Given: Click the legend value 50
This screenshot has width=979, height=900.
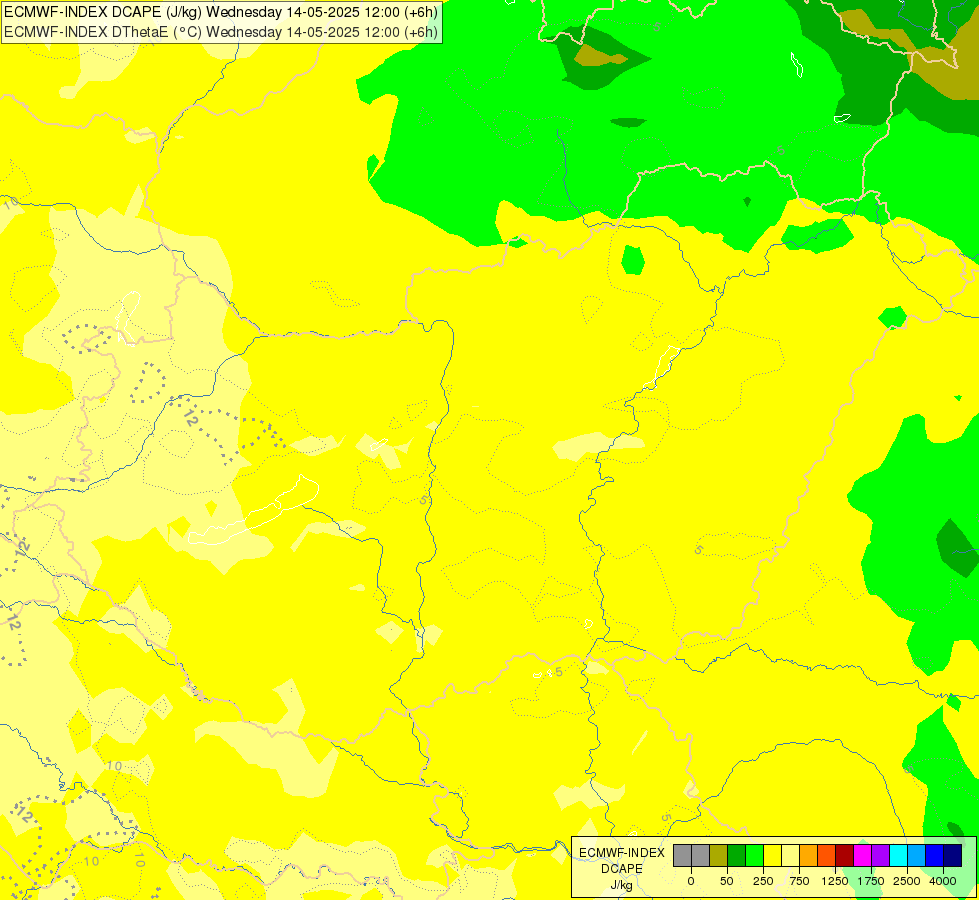Looking at the screenshot, I should point(727,881).
